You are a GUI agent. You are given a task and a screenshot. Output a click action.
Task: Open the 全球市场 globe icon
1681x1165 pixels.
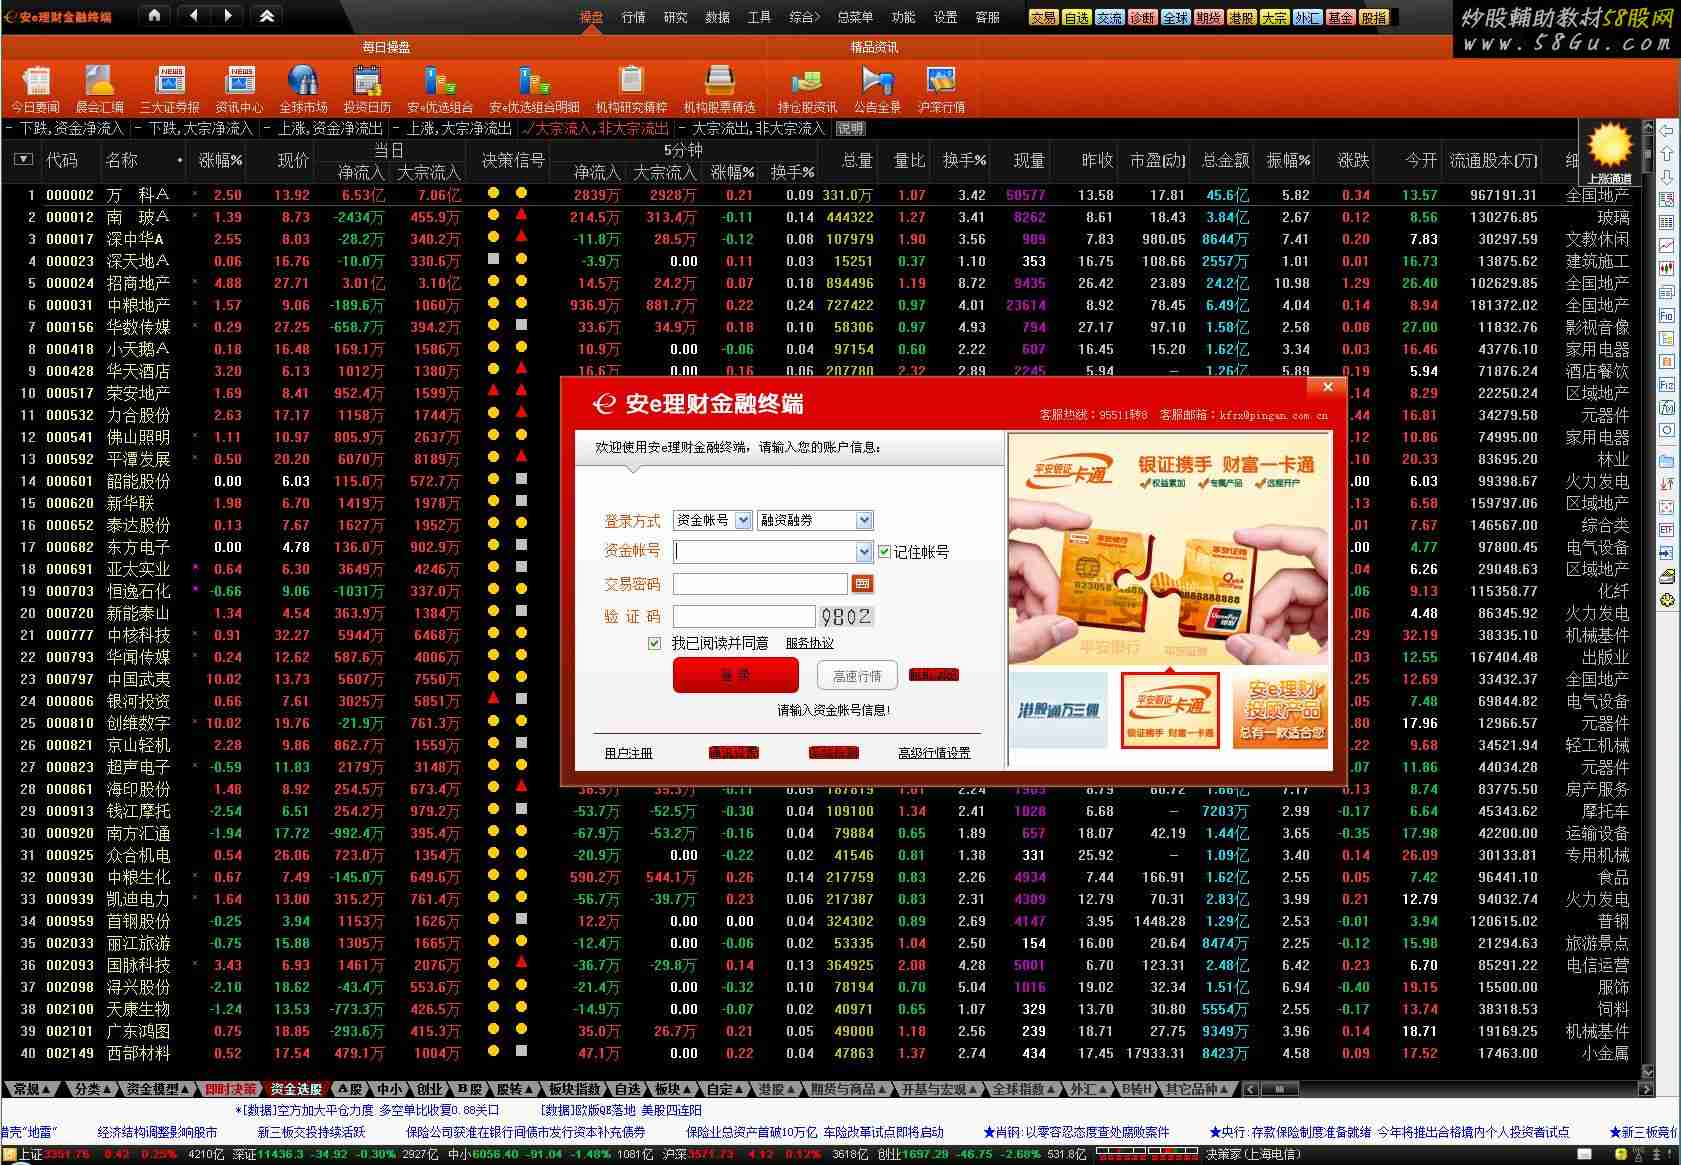tap(303, 88)
